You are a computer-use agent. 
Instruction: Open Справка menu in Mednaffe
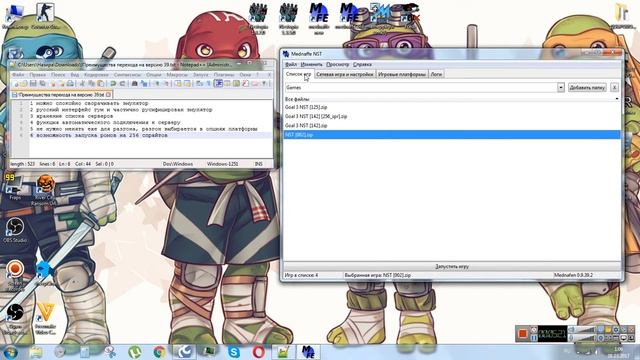[362, 64]
